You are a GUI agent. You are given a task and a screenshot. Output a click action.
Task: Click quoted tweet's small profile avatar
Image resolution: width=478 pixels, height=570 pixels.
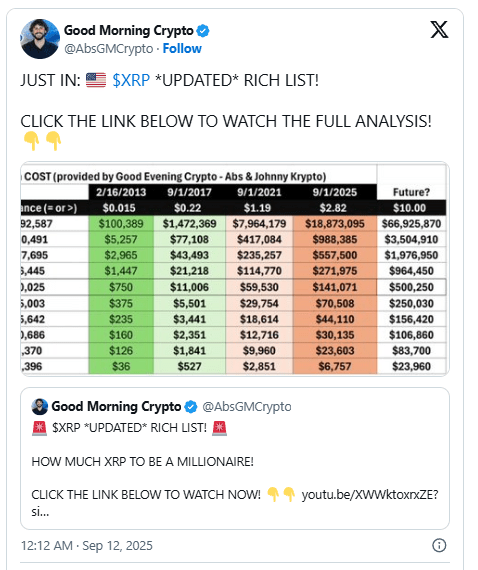[40, 406]
